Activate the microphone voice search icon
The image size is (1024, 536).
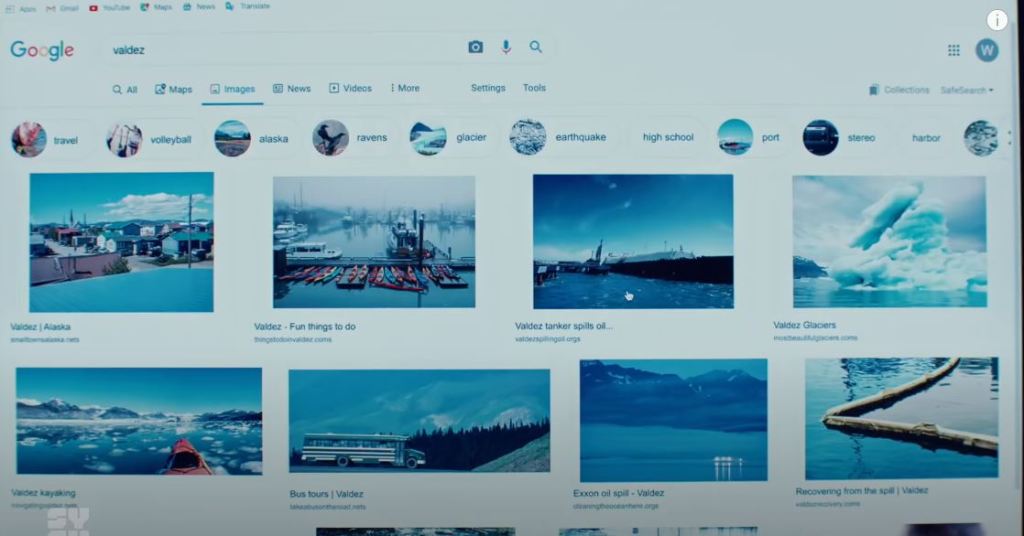[x=506, y=47]
